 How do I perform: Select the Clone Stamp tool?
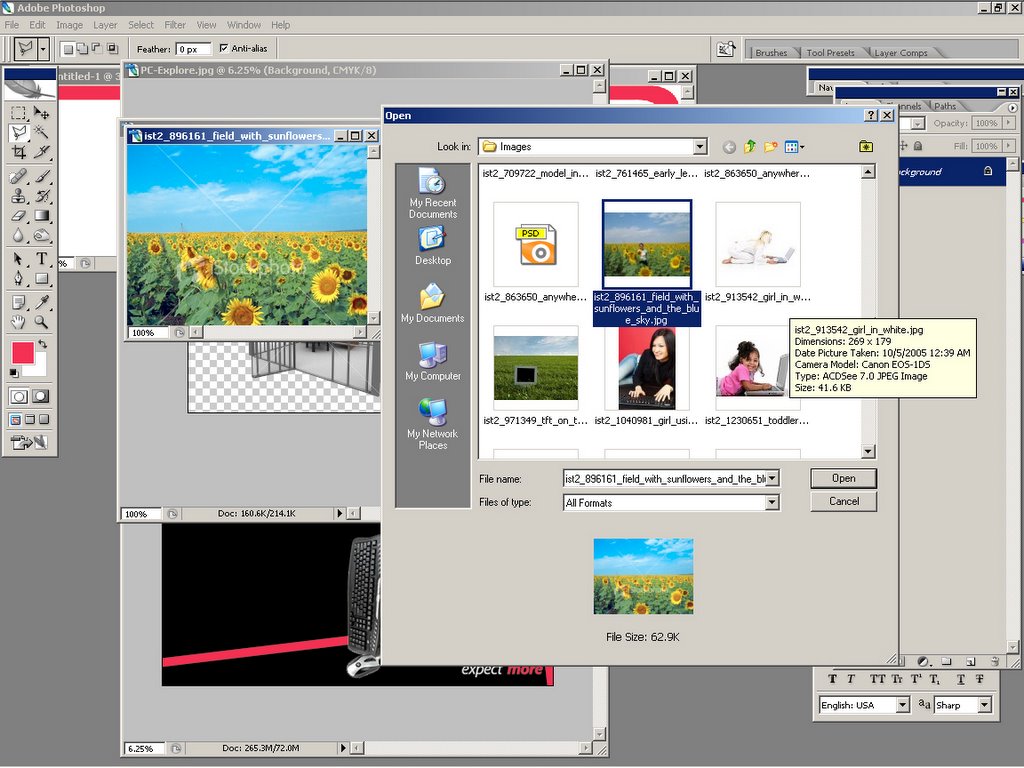(19, 195)
